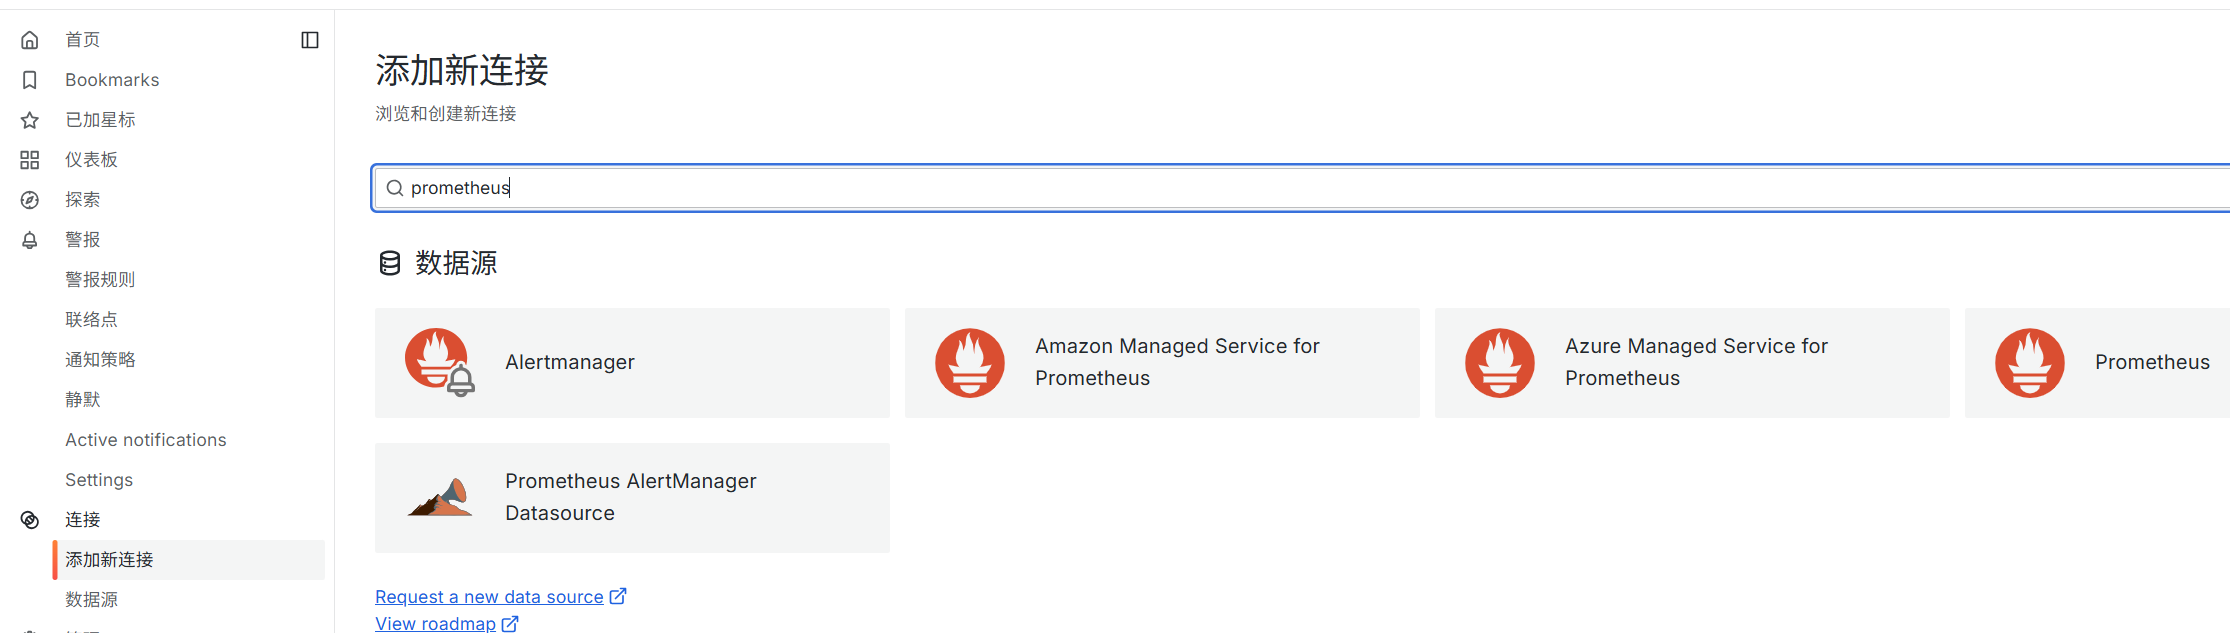Open the Active notifications menu item
Screen dimensions: 2230x633
pyautogui.click(x=146, y=440)
